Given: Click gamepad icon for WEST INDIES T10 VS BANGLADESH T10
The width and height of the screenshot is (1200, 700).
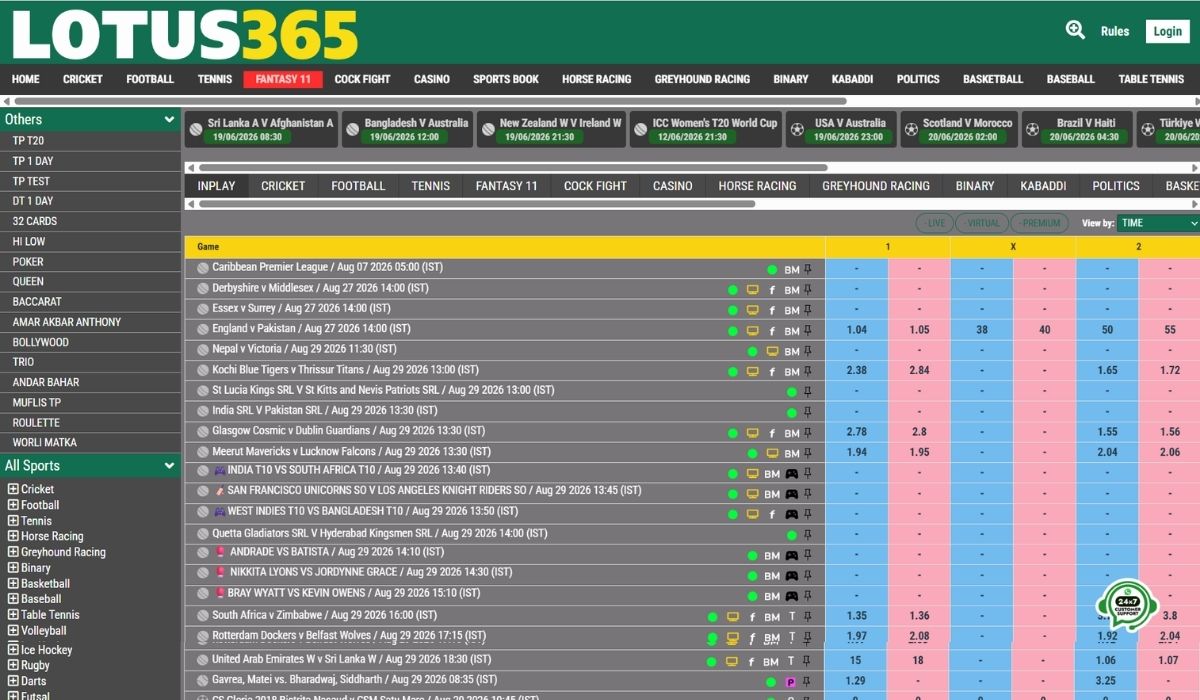Looking at the screenshot, I should coord(791,514).
